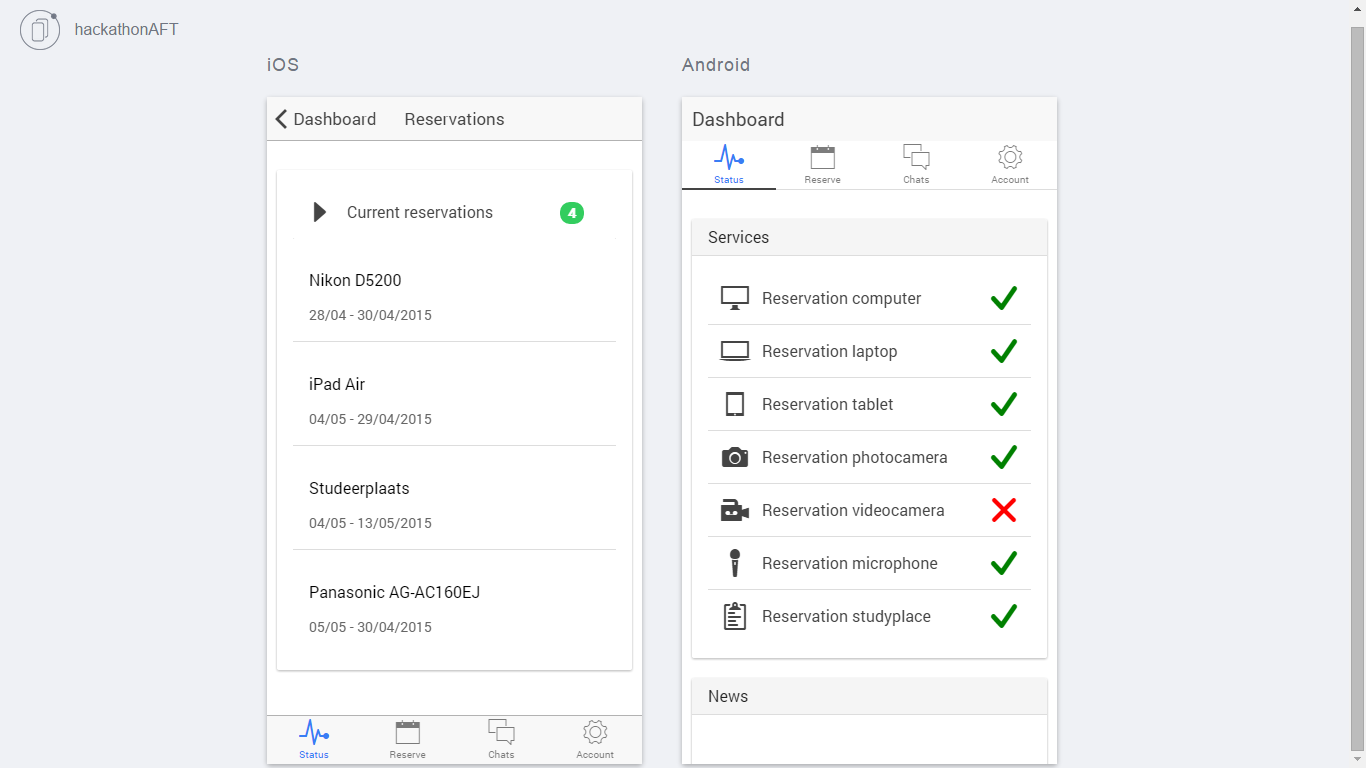
Task: Go back using the Dashboard chevron
Action: tap(282, 119)
